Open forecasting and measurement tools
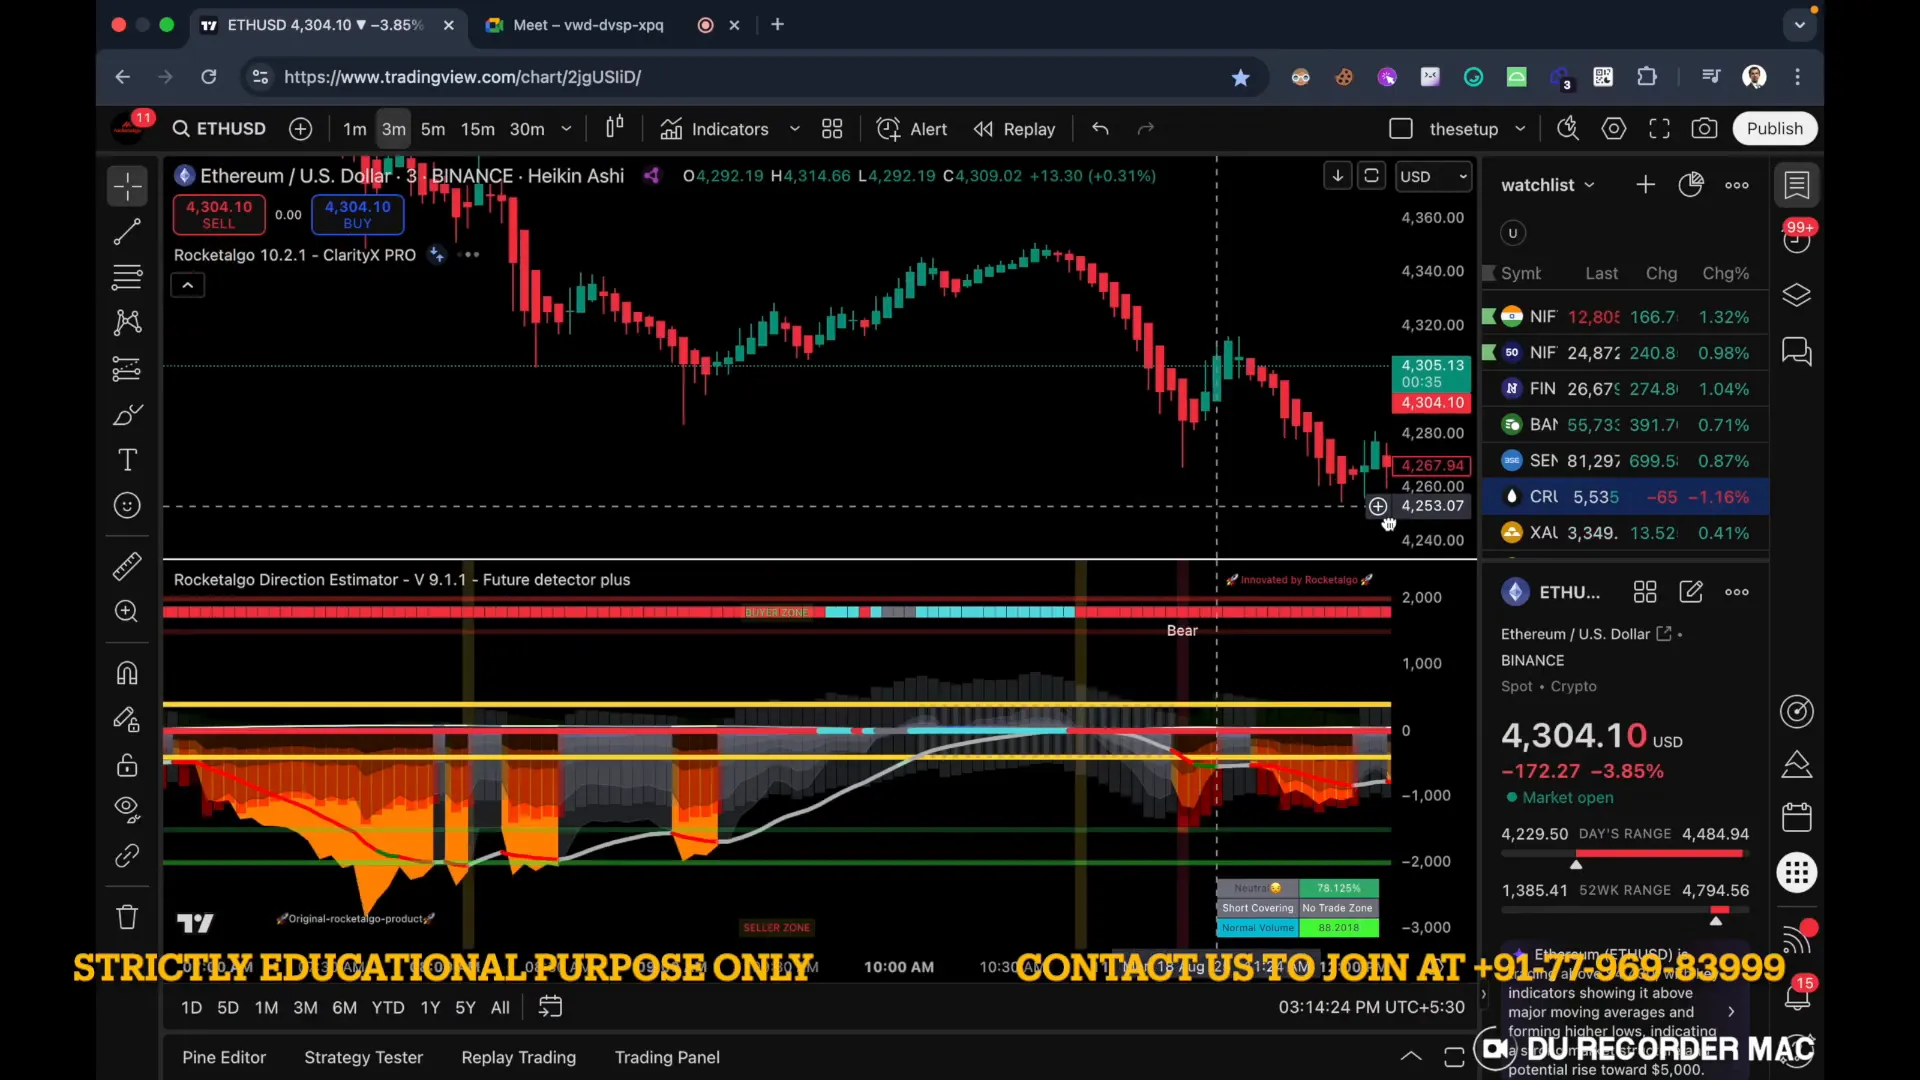 pos(127,369)
